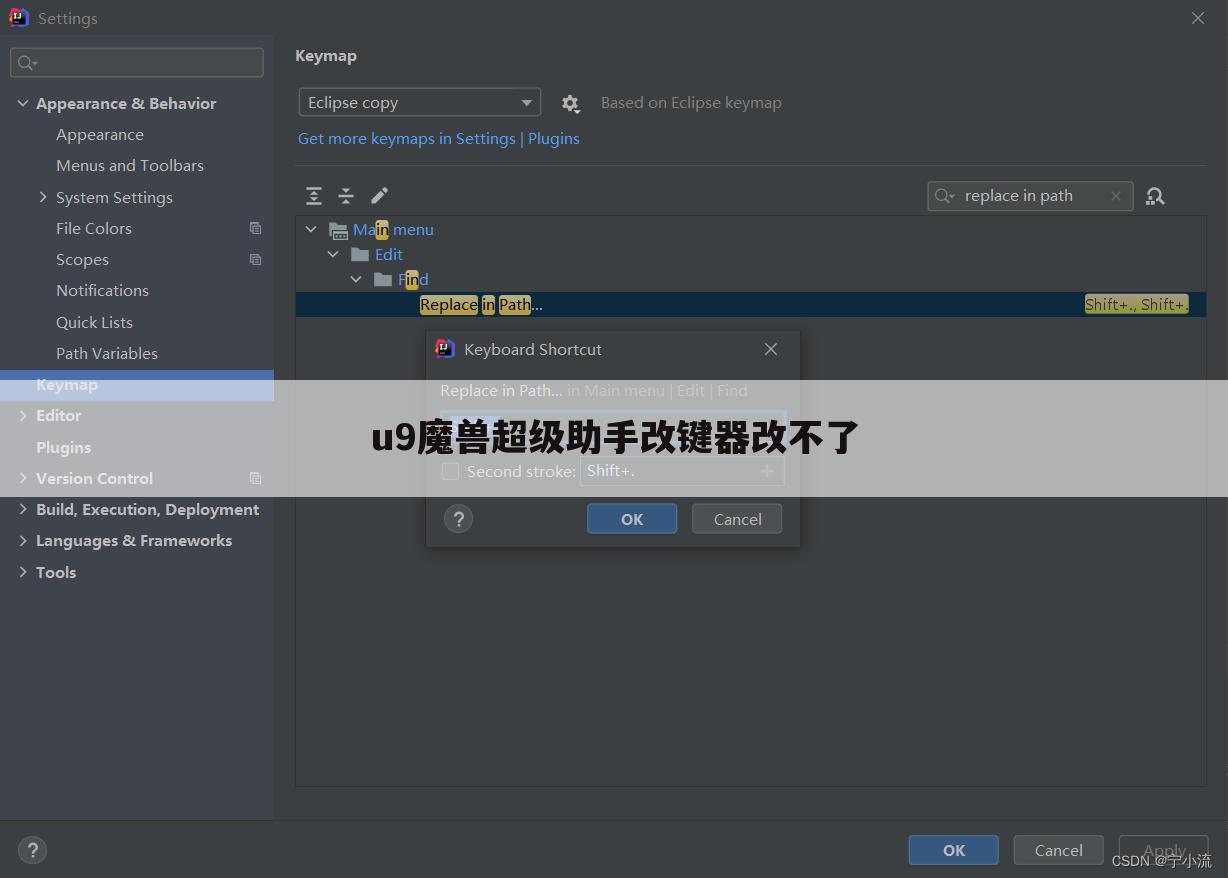
Task: Click Second stroke input showing Shift+.
Action: pos(682,471)
